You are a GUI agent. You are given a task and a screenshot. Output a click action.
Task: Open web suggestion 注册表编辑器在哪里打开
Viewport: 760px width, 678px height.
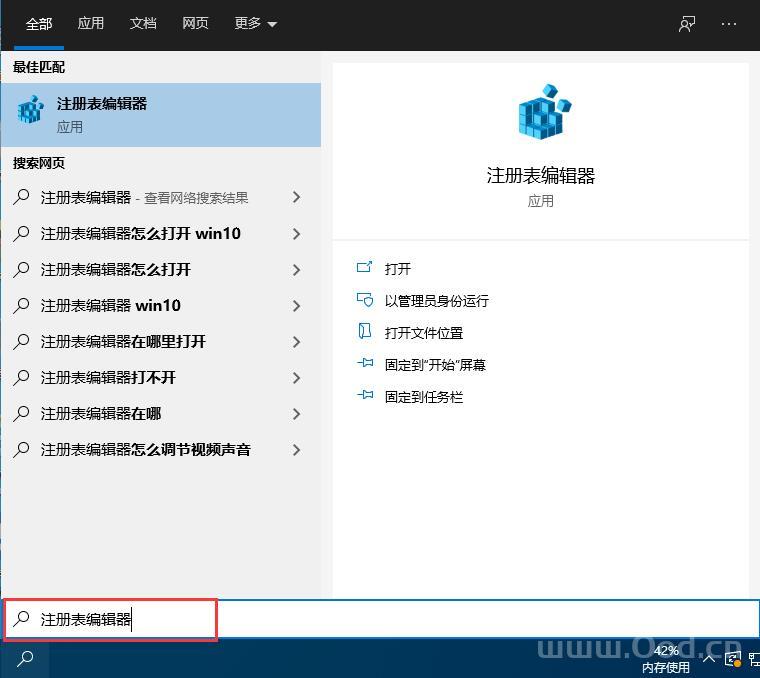coord(123,342)
